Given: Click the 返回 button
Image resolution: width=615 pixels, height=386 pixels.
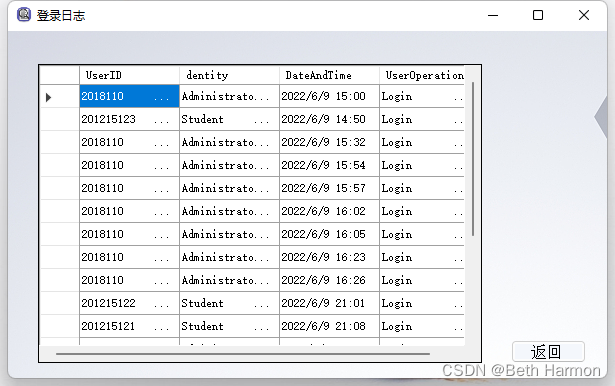Looking at the screenshot, I should tap(548, 351).
